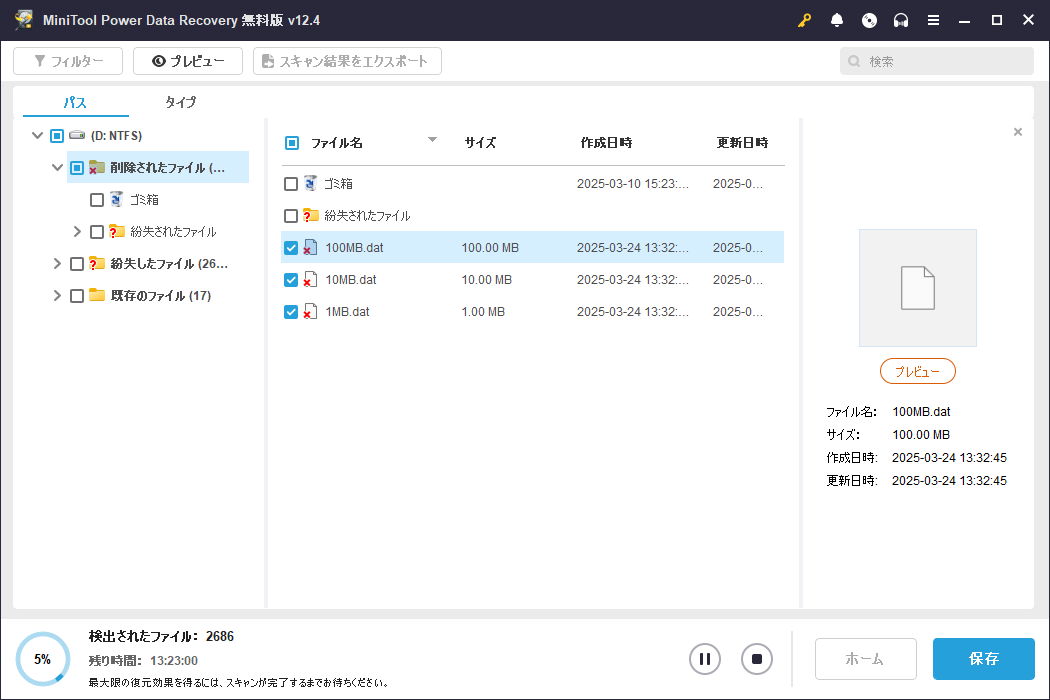This screenshot has width=1050, height=700.
Task: Click the bootable media disc icon
Action: coord(869,19)
